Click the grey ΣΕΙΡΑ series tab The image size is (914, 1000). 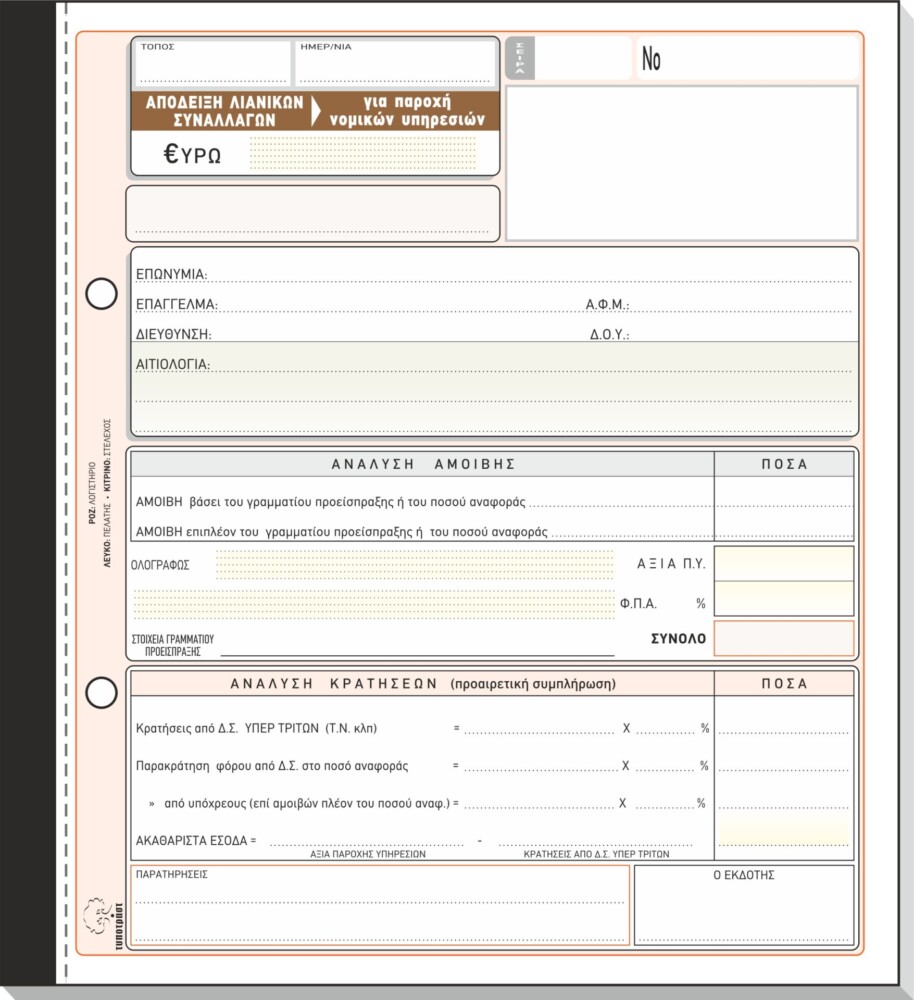520,58
